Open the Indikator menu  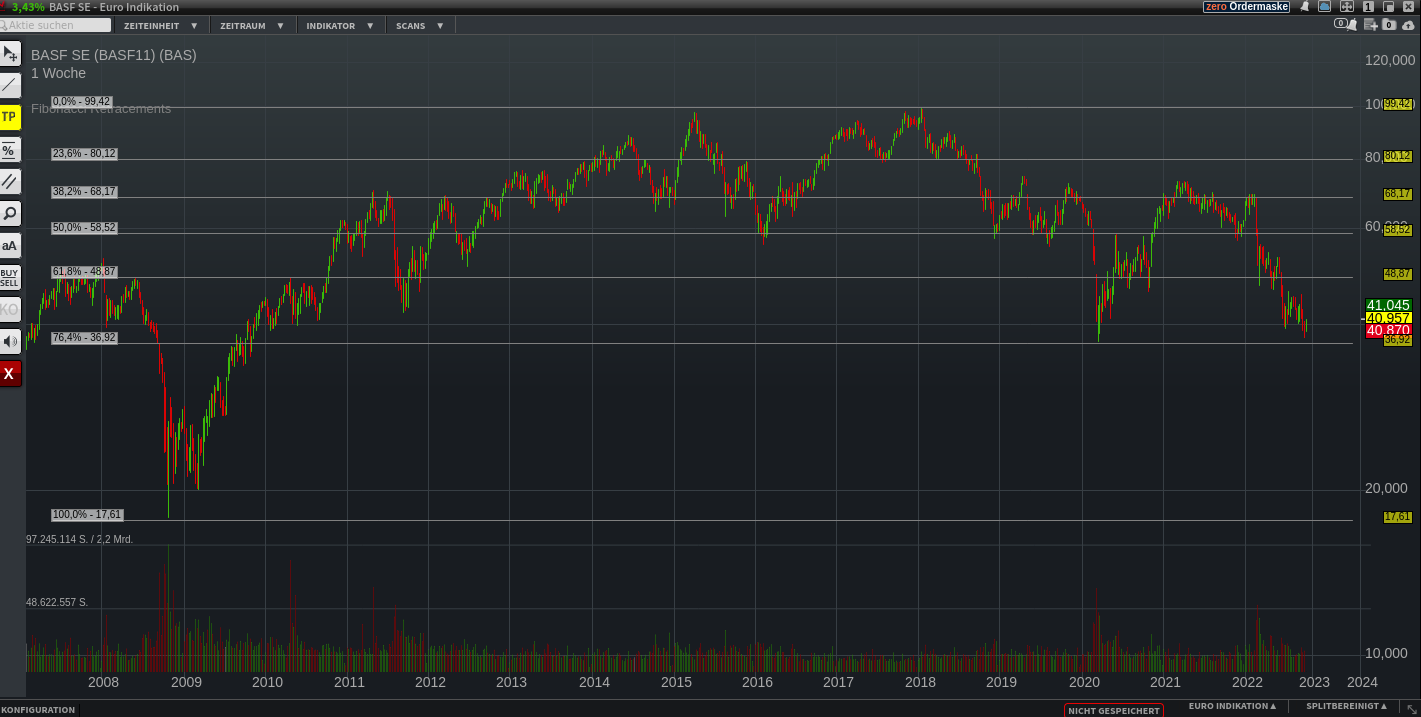[340, 26]
